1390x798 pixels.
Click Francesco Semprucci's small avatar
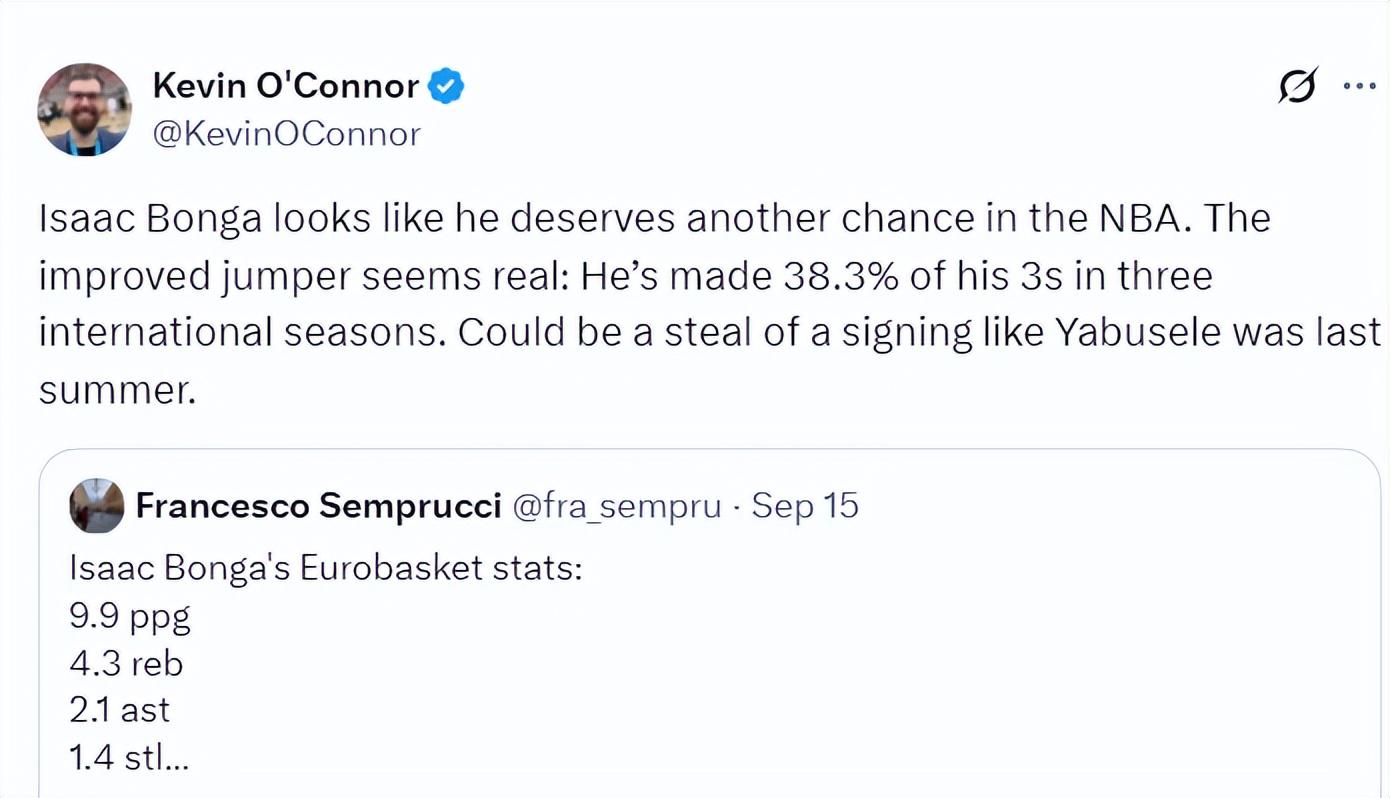coord(97,506)
